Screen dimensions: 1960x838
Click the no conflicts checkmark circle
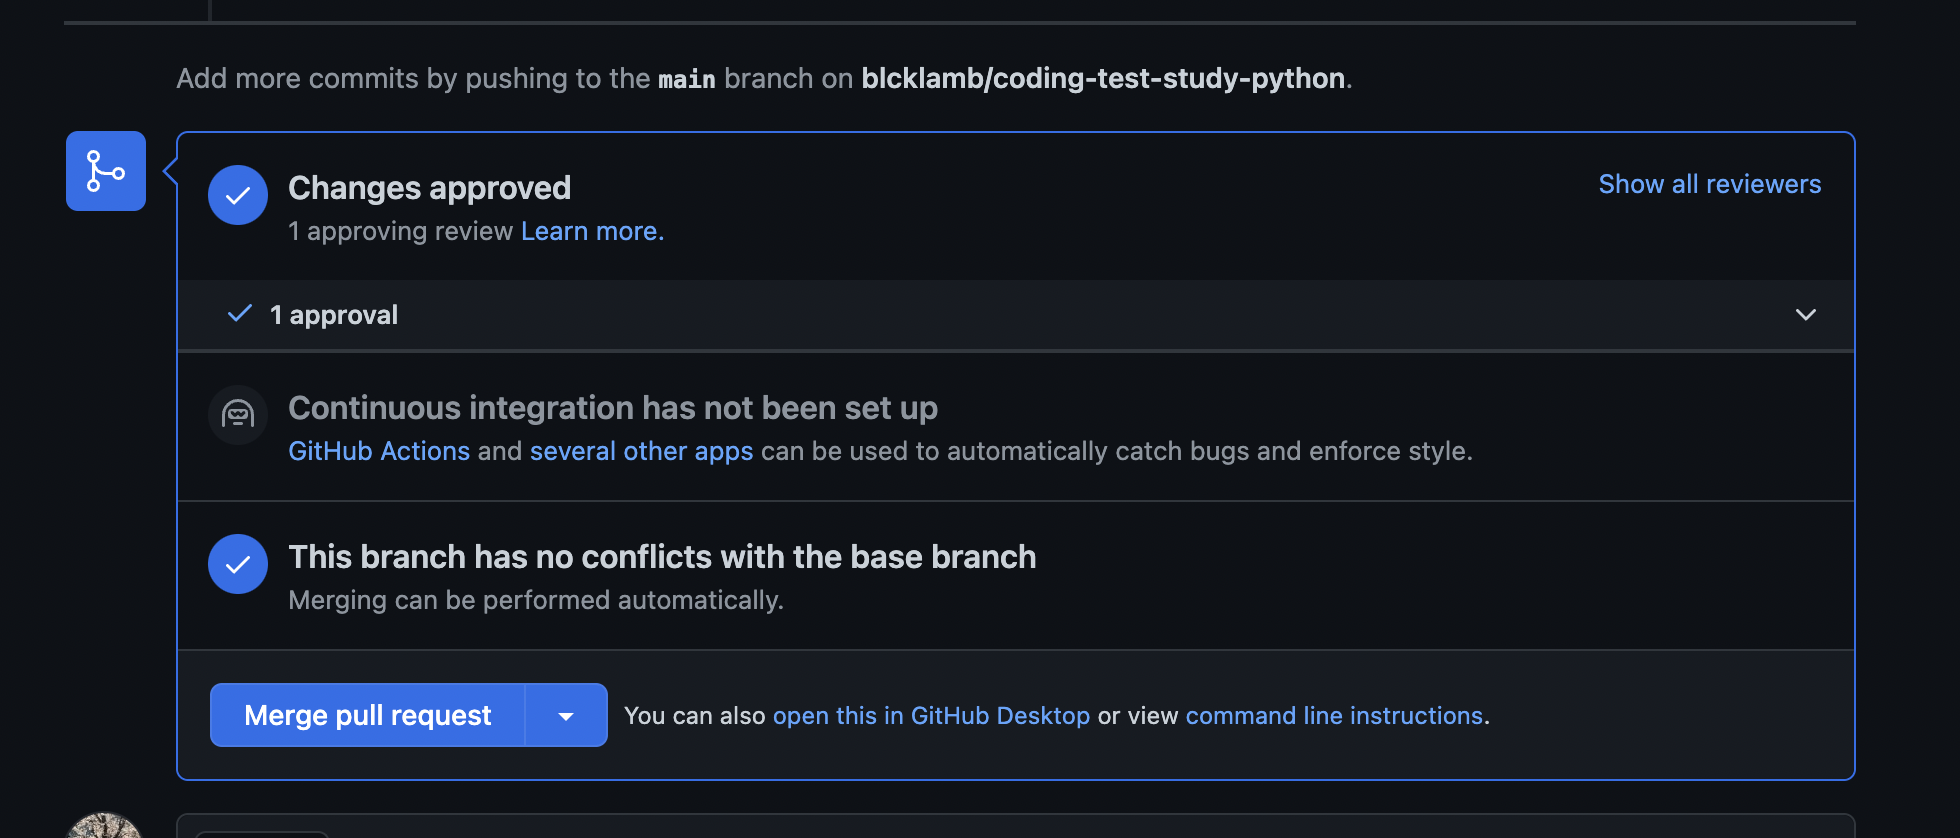(x=238, y=564)
